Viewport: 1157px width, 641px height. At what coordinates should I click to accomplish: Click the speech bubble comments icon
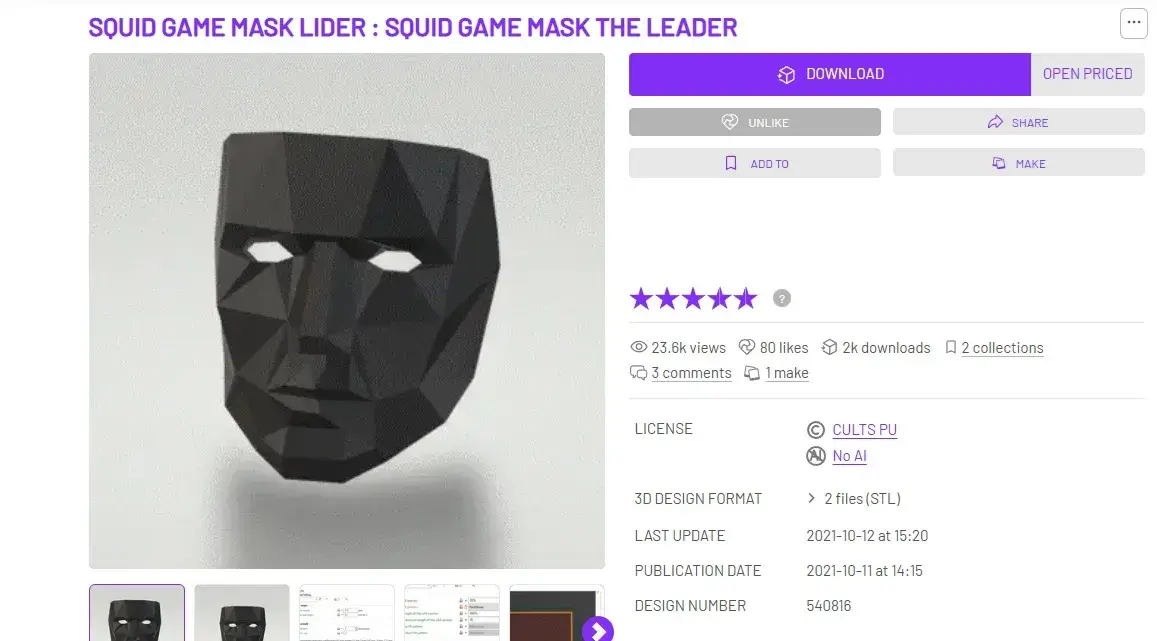click(x=638, y=373)
